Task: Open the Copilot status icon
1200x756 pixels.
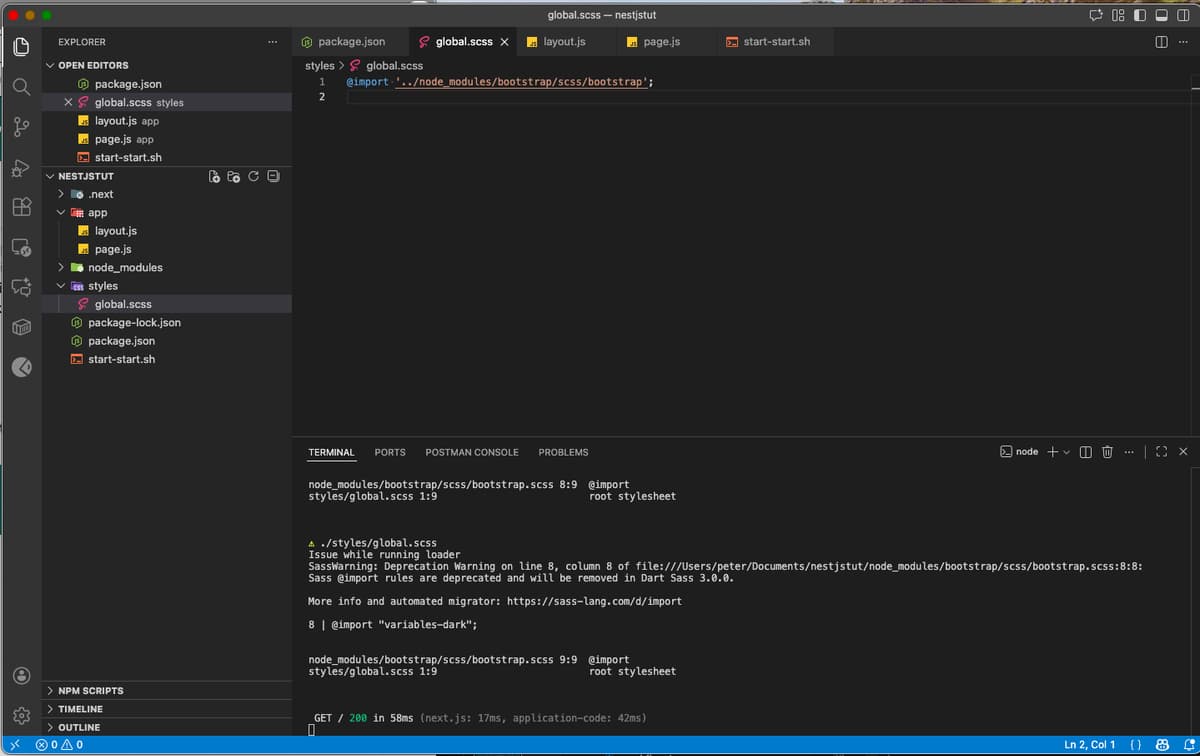Action: pyautogui.click(x=1162, y=745)
